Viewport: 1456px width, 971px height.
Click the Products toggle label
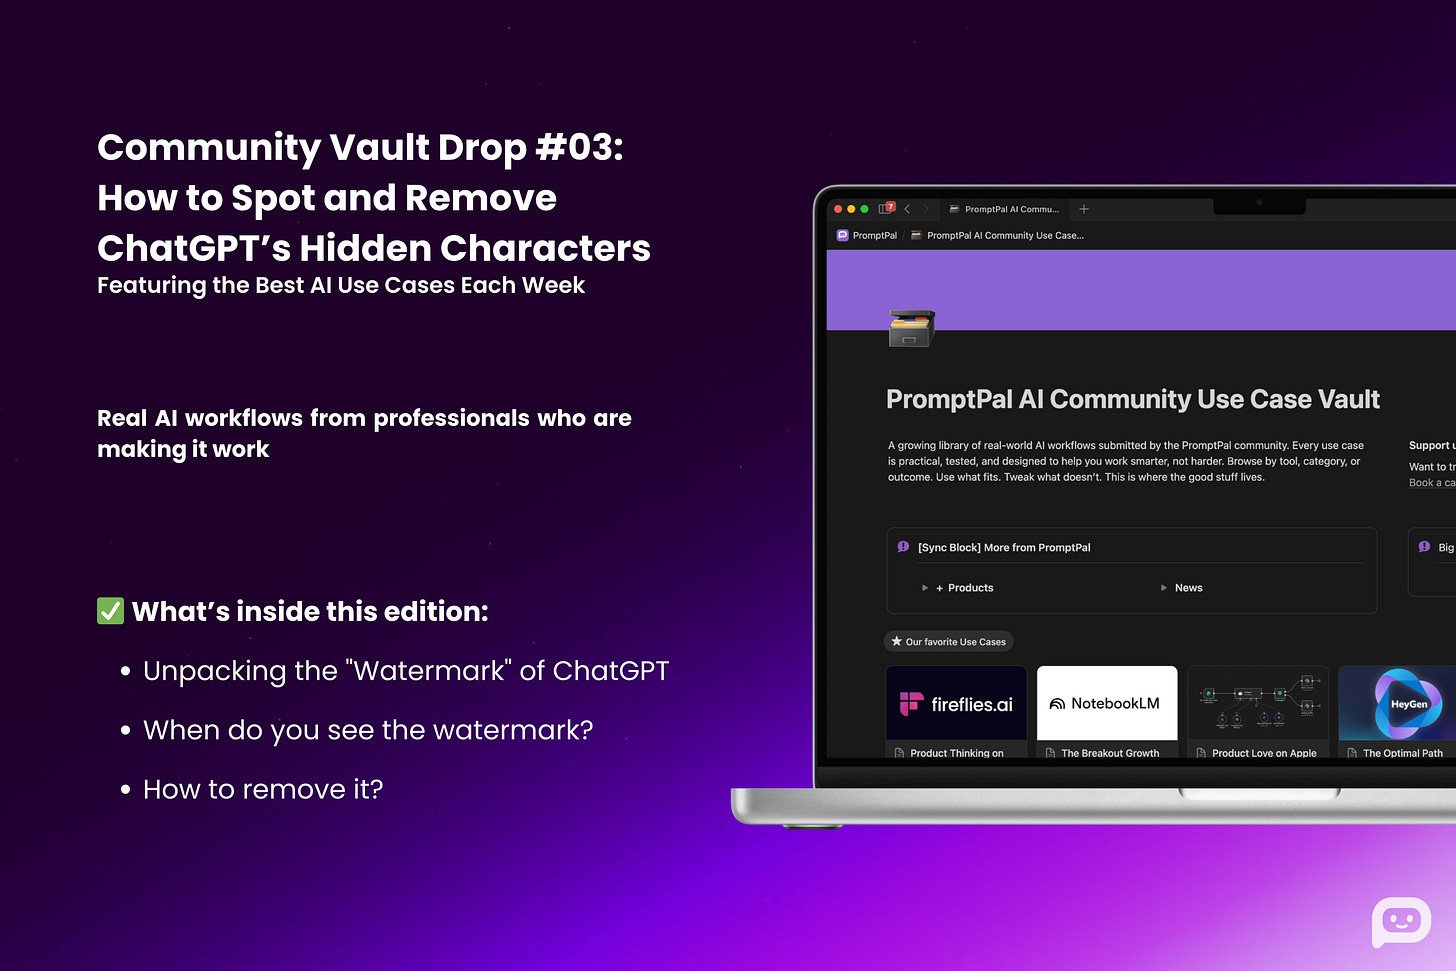pos(965,588)
